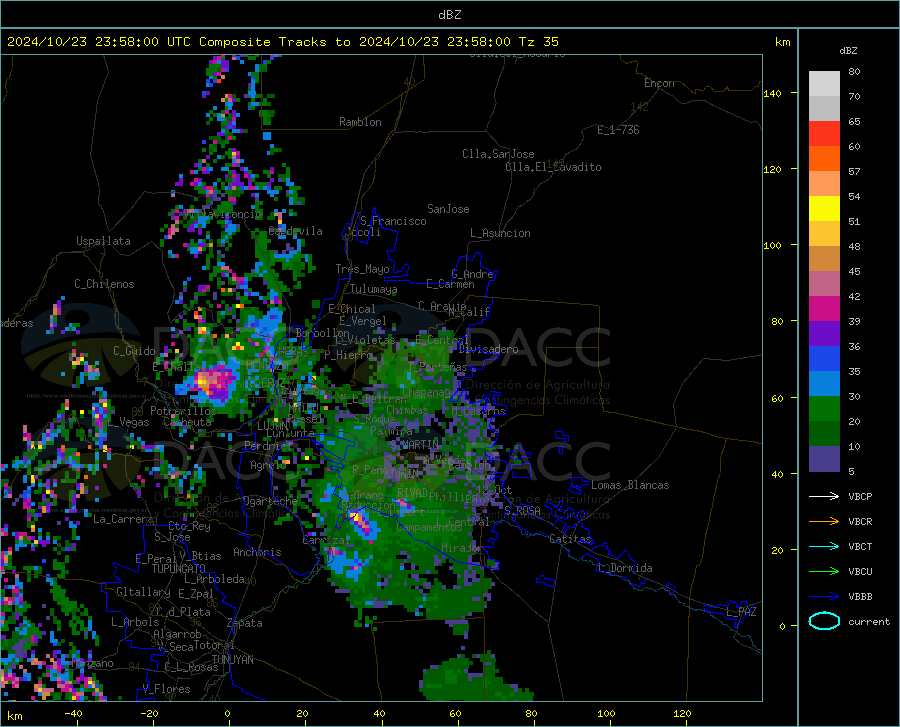The width and height of the screenshot is (900, 727).
Task: Click the 'Clla.SanJose' map label
Action: (498, 154)
